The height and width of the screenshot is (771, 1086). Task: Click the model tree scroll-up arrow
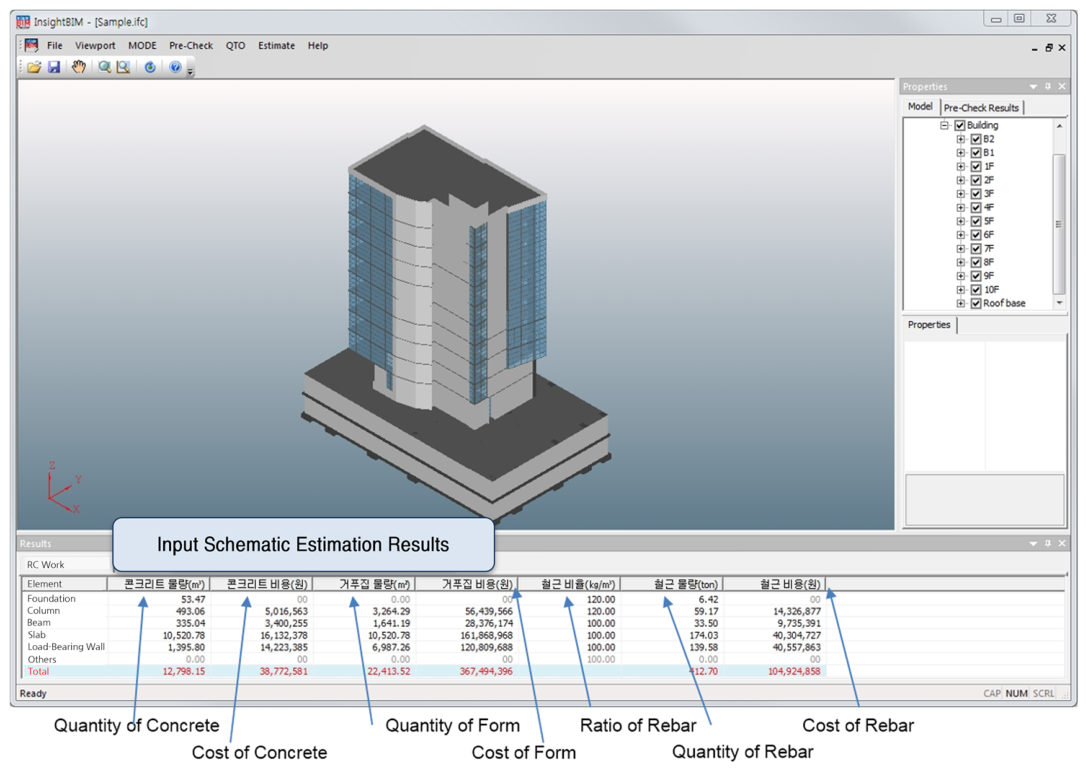click(1059, 126)
